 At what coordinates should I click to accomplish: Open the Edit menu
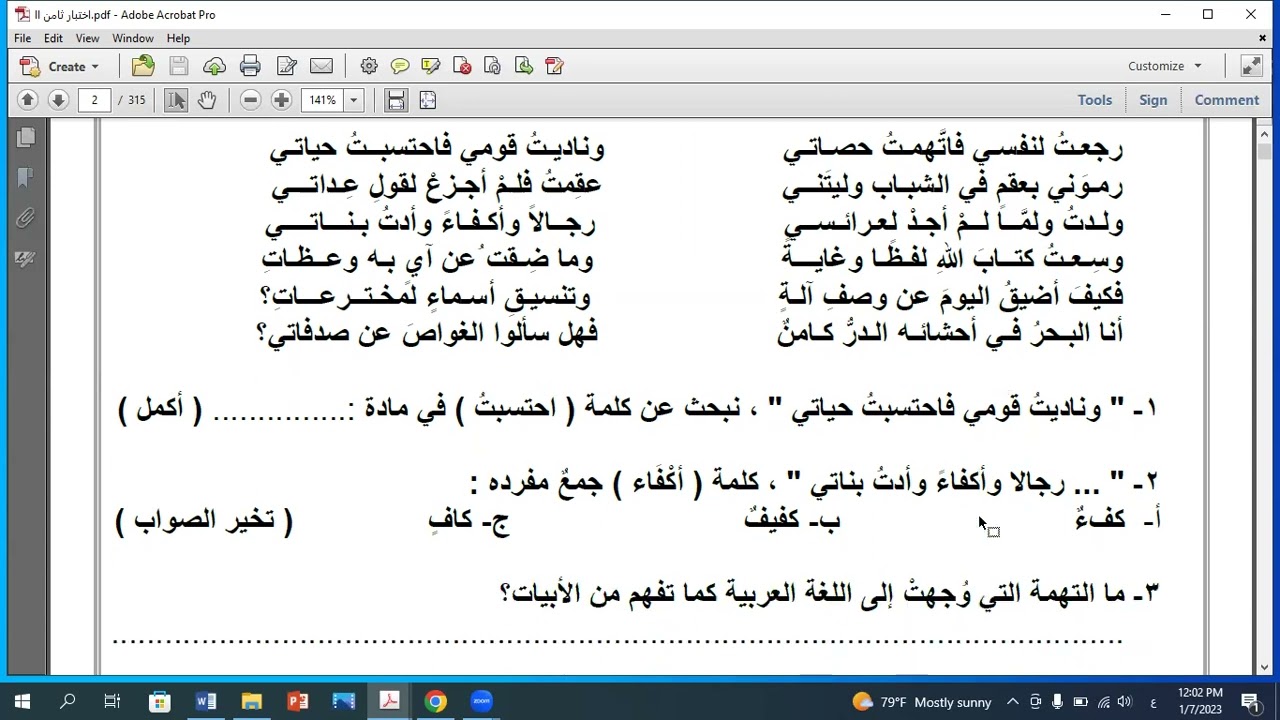click(x=53, y=38)
